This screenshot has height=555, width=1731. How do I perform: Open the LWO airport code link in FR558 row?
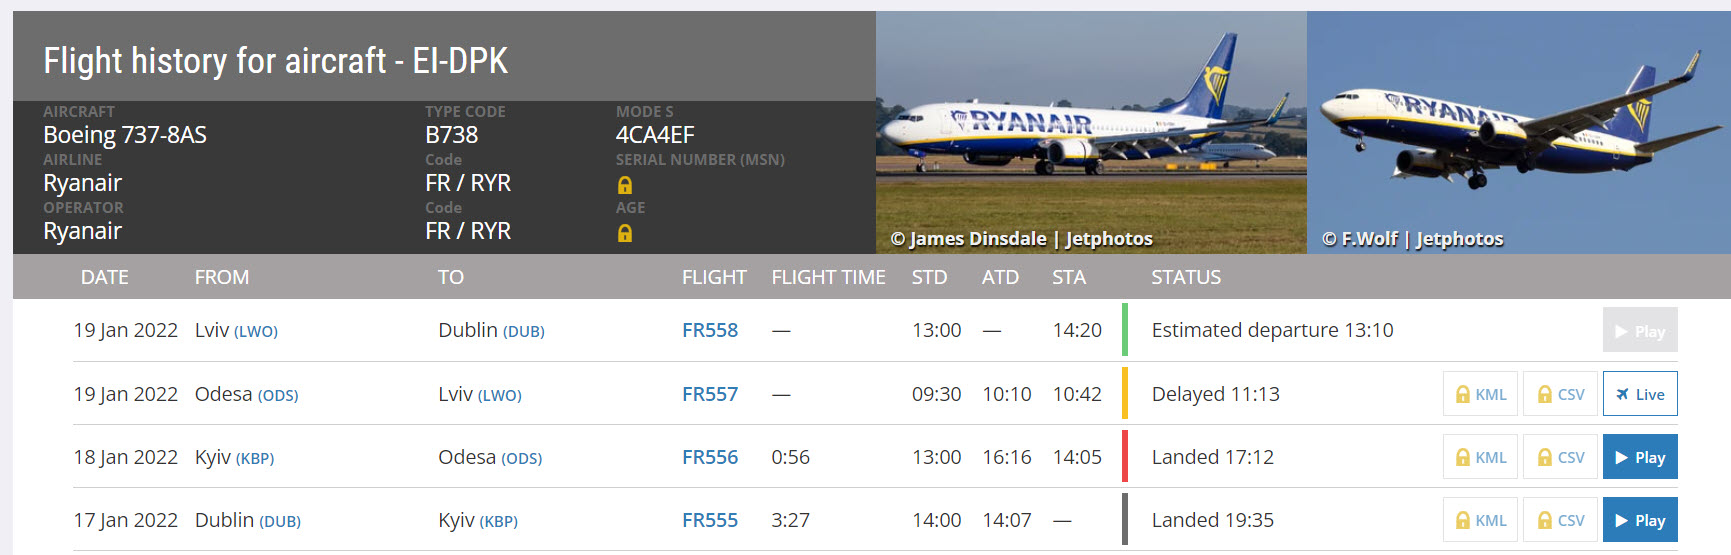(256, 332)
